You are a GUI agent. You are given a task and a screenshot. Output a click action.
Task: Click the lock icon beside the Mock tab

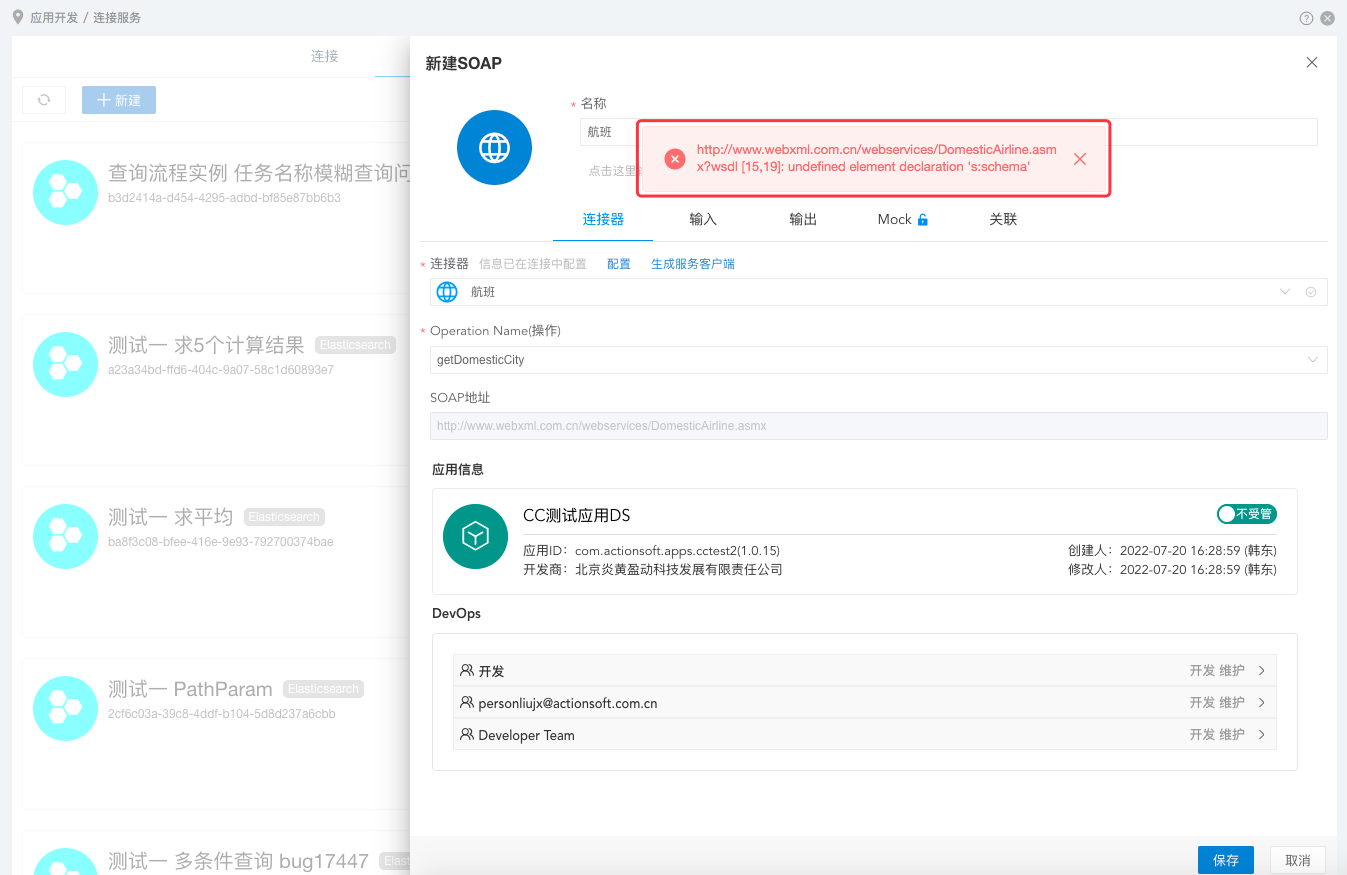(923, 220)
